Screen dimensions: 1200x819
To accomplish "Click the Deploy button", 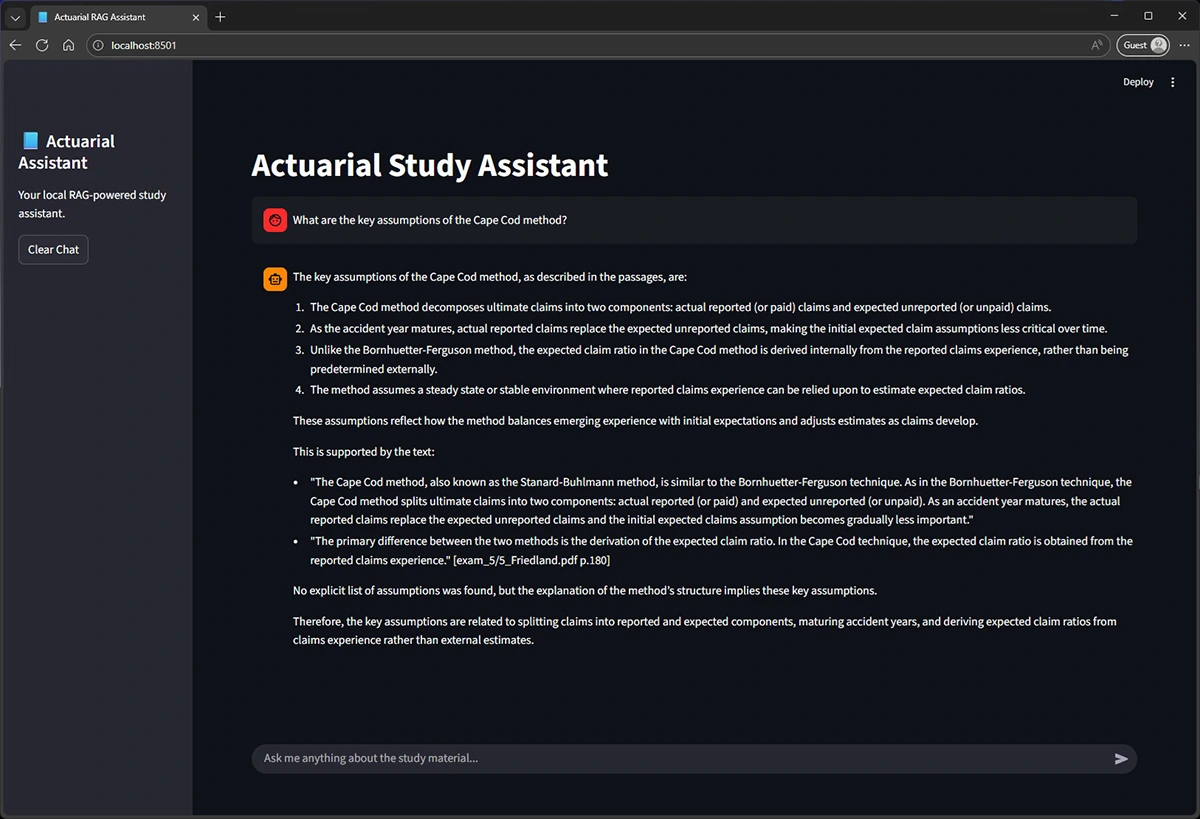I will pyautogui.click(x=1138, y=82).
